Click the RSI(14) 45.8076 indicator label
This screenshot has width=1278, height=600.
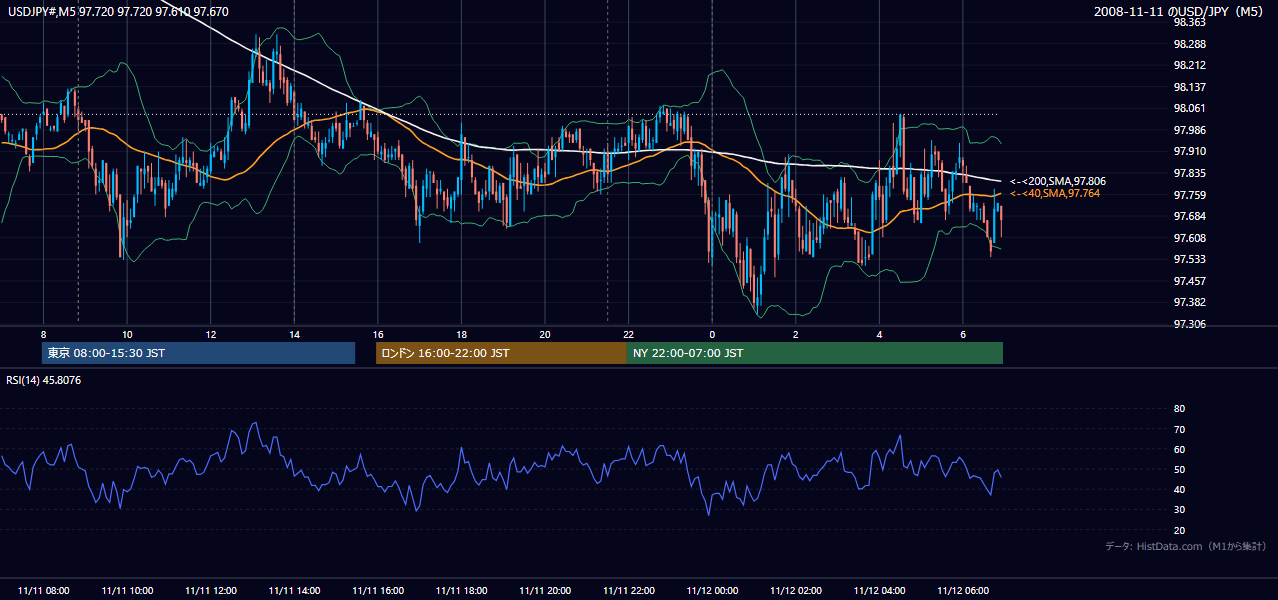44,380
